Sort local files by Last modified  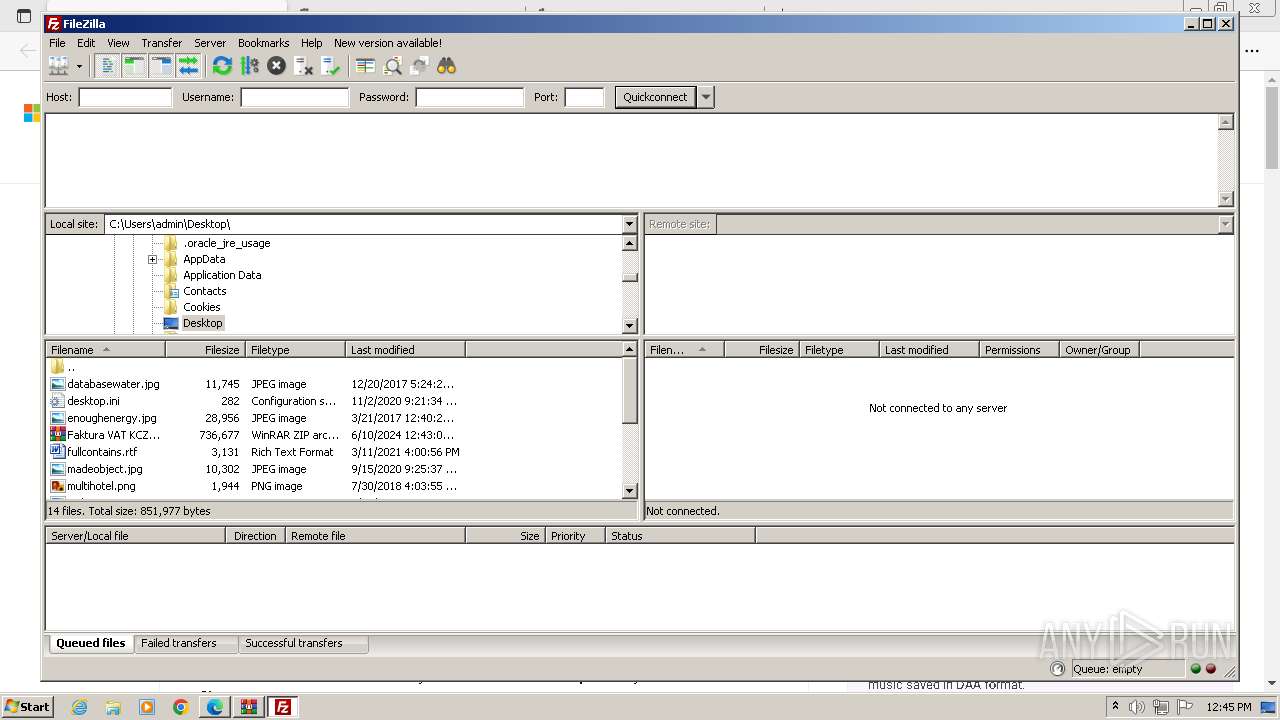coord(405,350)
